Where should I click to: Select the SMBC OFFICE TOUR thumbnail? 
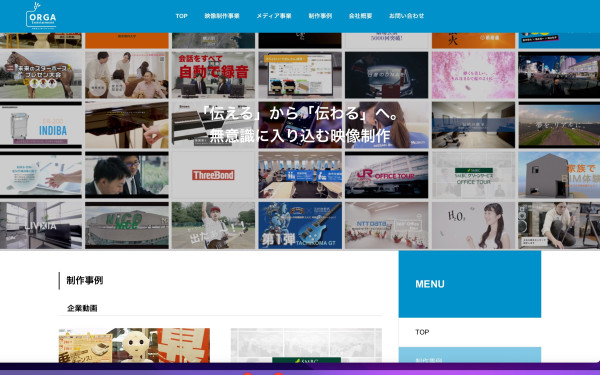point(473,175)
